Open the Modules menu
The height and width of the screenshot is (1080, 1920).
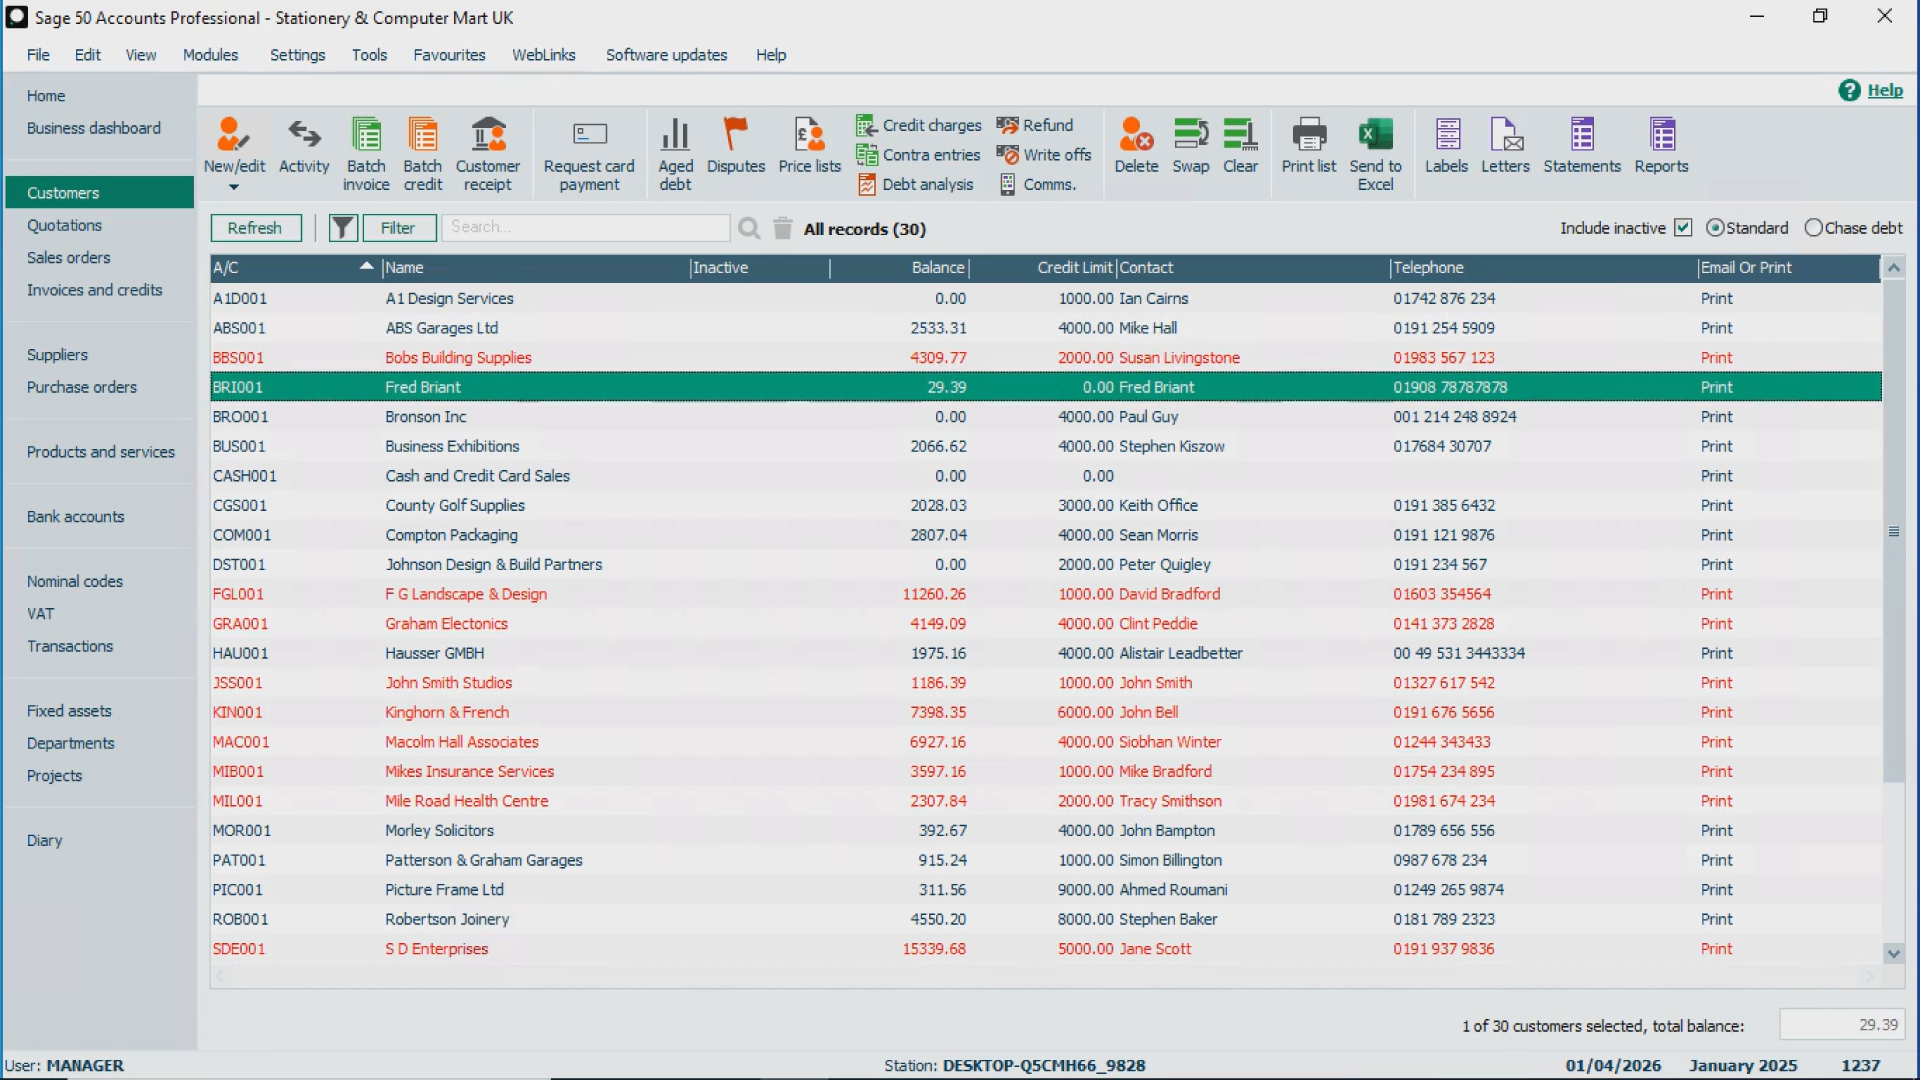coord(210,55)
